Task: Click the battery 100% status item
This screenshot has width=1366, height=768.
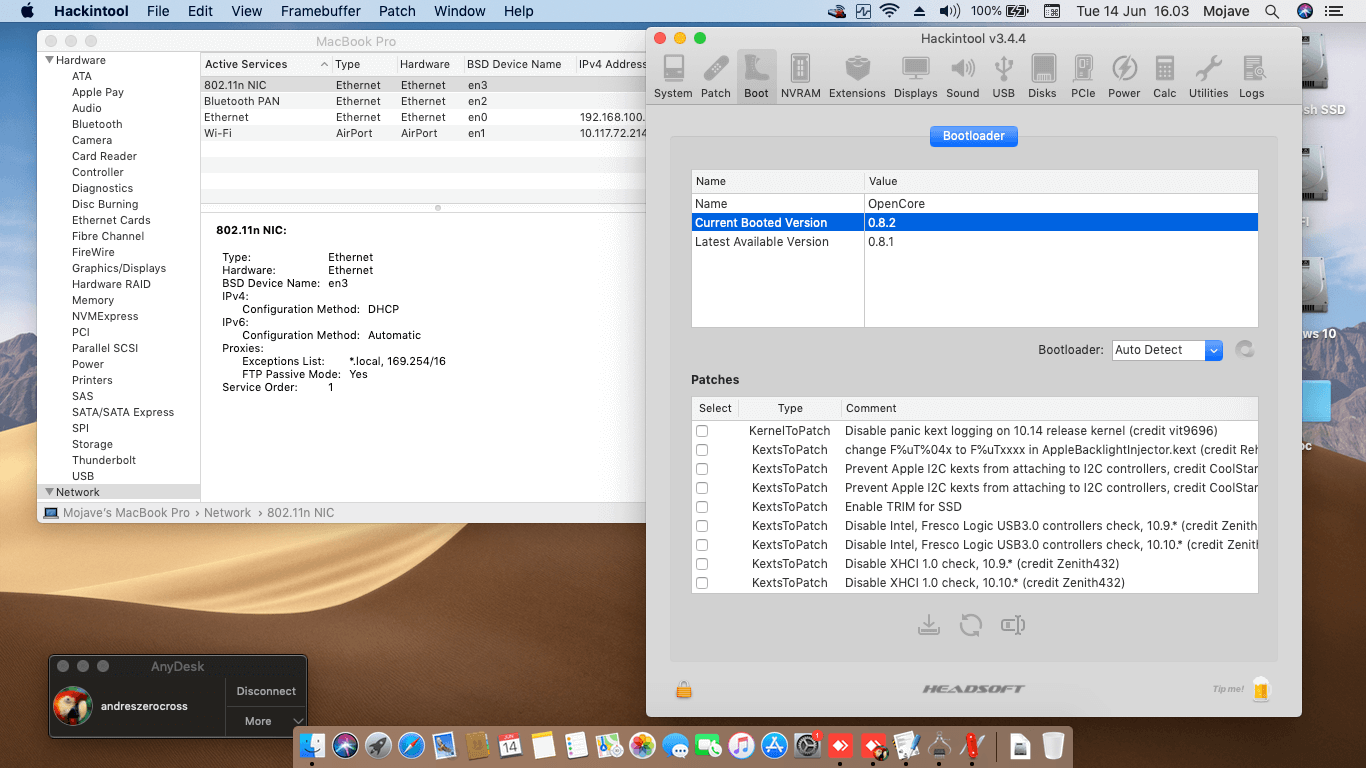Action: click(x=998, y=11)
